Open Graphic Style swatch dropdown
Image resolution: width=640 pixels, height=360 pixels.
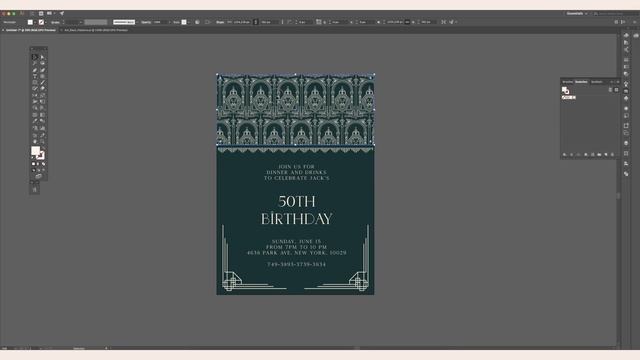(x=189, y=22)
